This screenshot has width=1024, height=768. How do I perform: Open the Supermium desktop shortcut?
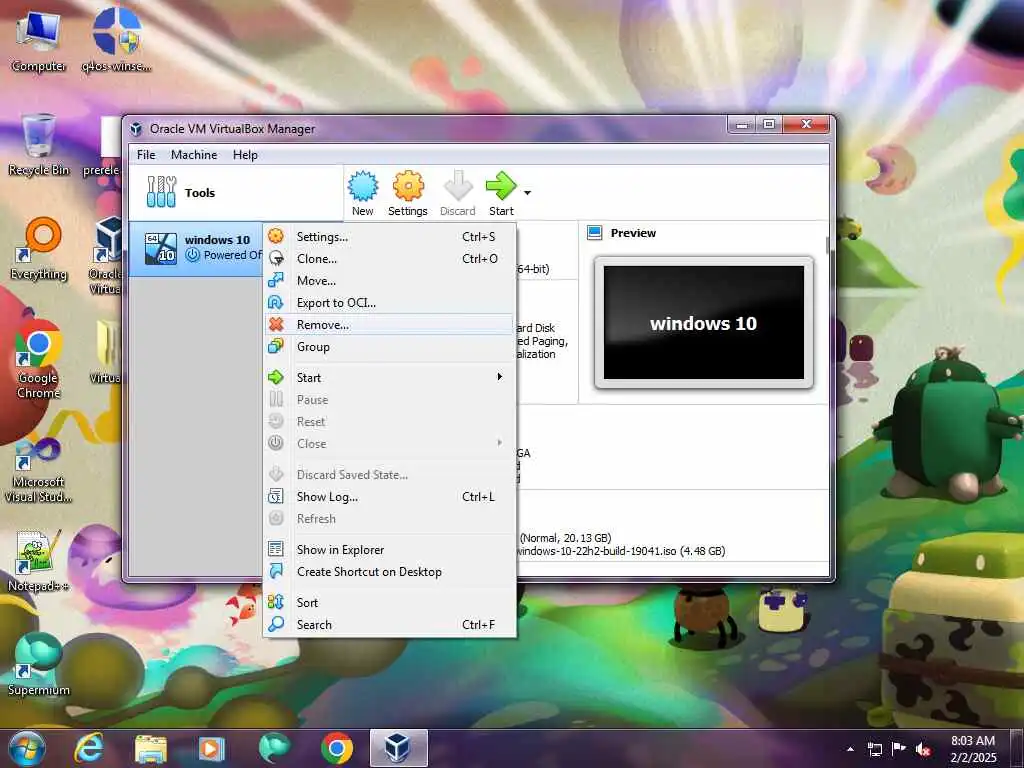39,664
